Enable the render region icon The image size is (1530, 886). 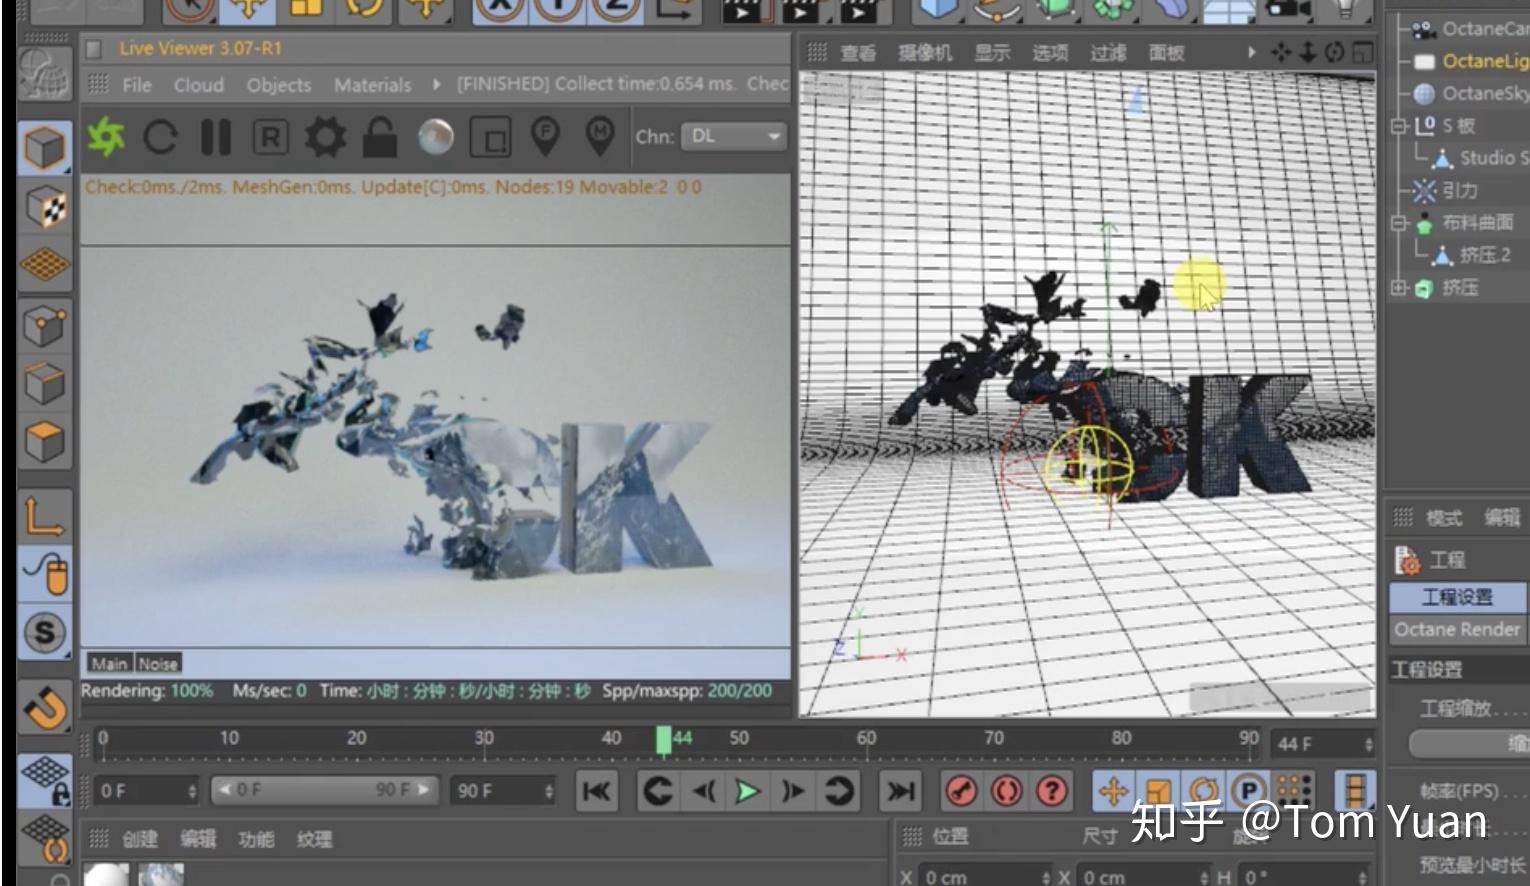(x=490, y=137)
